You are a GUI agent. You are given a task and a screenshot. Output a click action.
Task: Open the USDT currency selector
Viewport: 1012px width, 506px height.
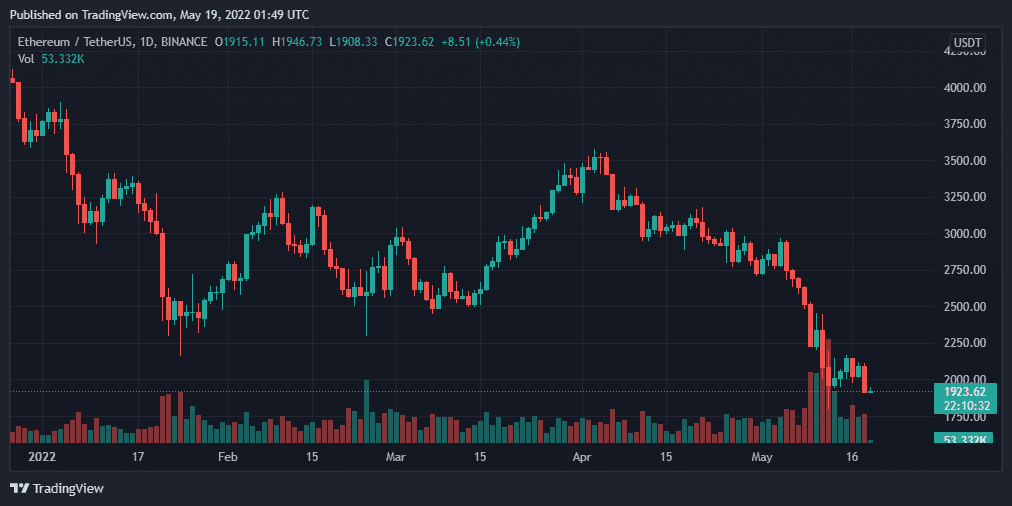(967, 43)
